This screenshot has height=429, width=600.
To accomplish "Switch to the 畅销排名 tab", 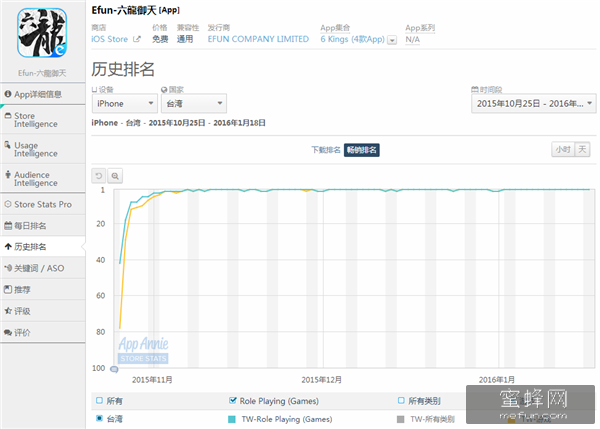I will point(362,150).
